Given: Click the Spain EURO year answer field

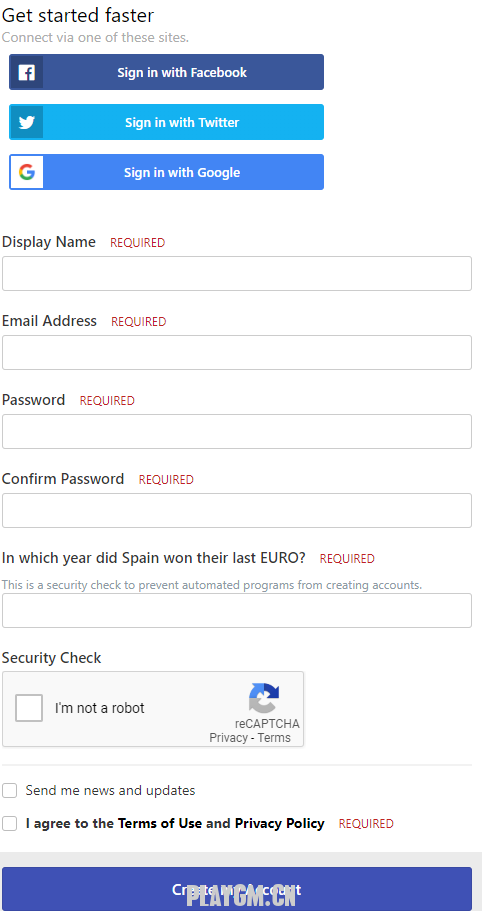Looking at the screenshot, I should click(x=237, y=611).
